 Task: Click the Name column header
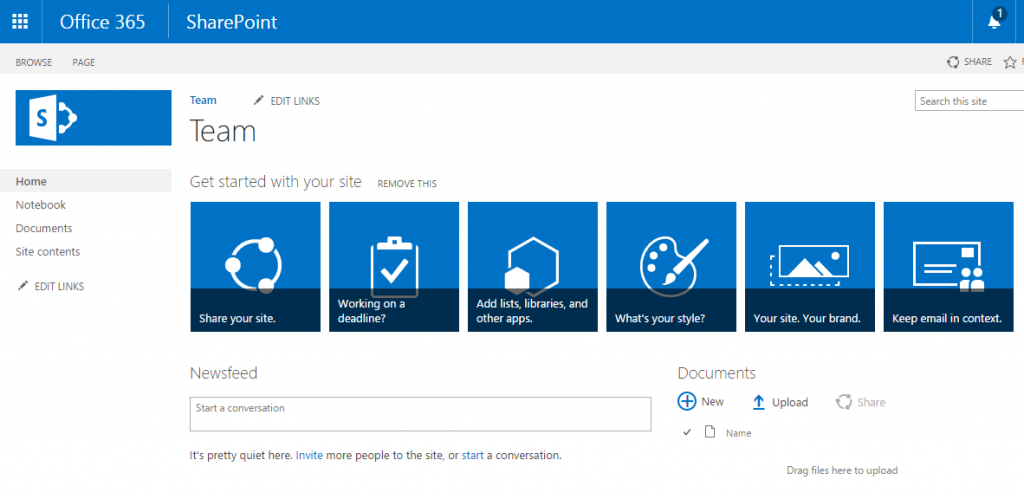click(739, 433)
